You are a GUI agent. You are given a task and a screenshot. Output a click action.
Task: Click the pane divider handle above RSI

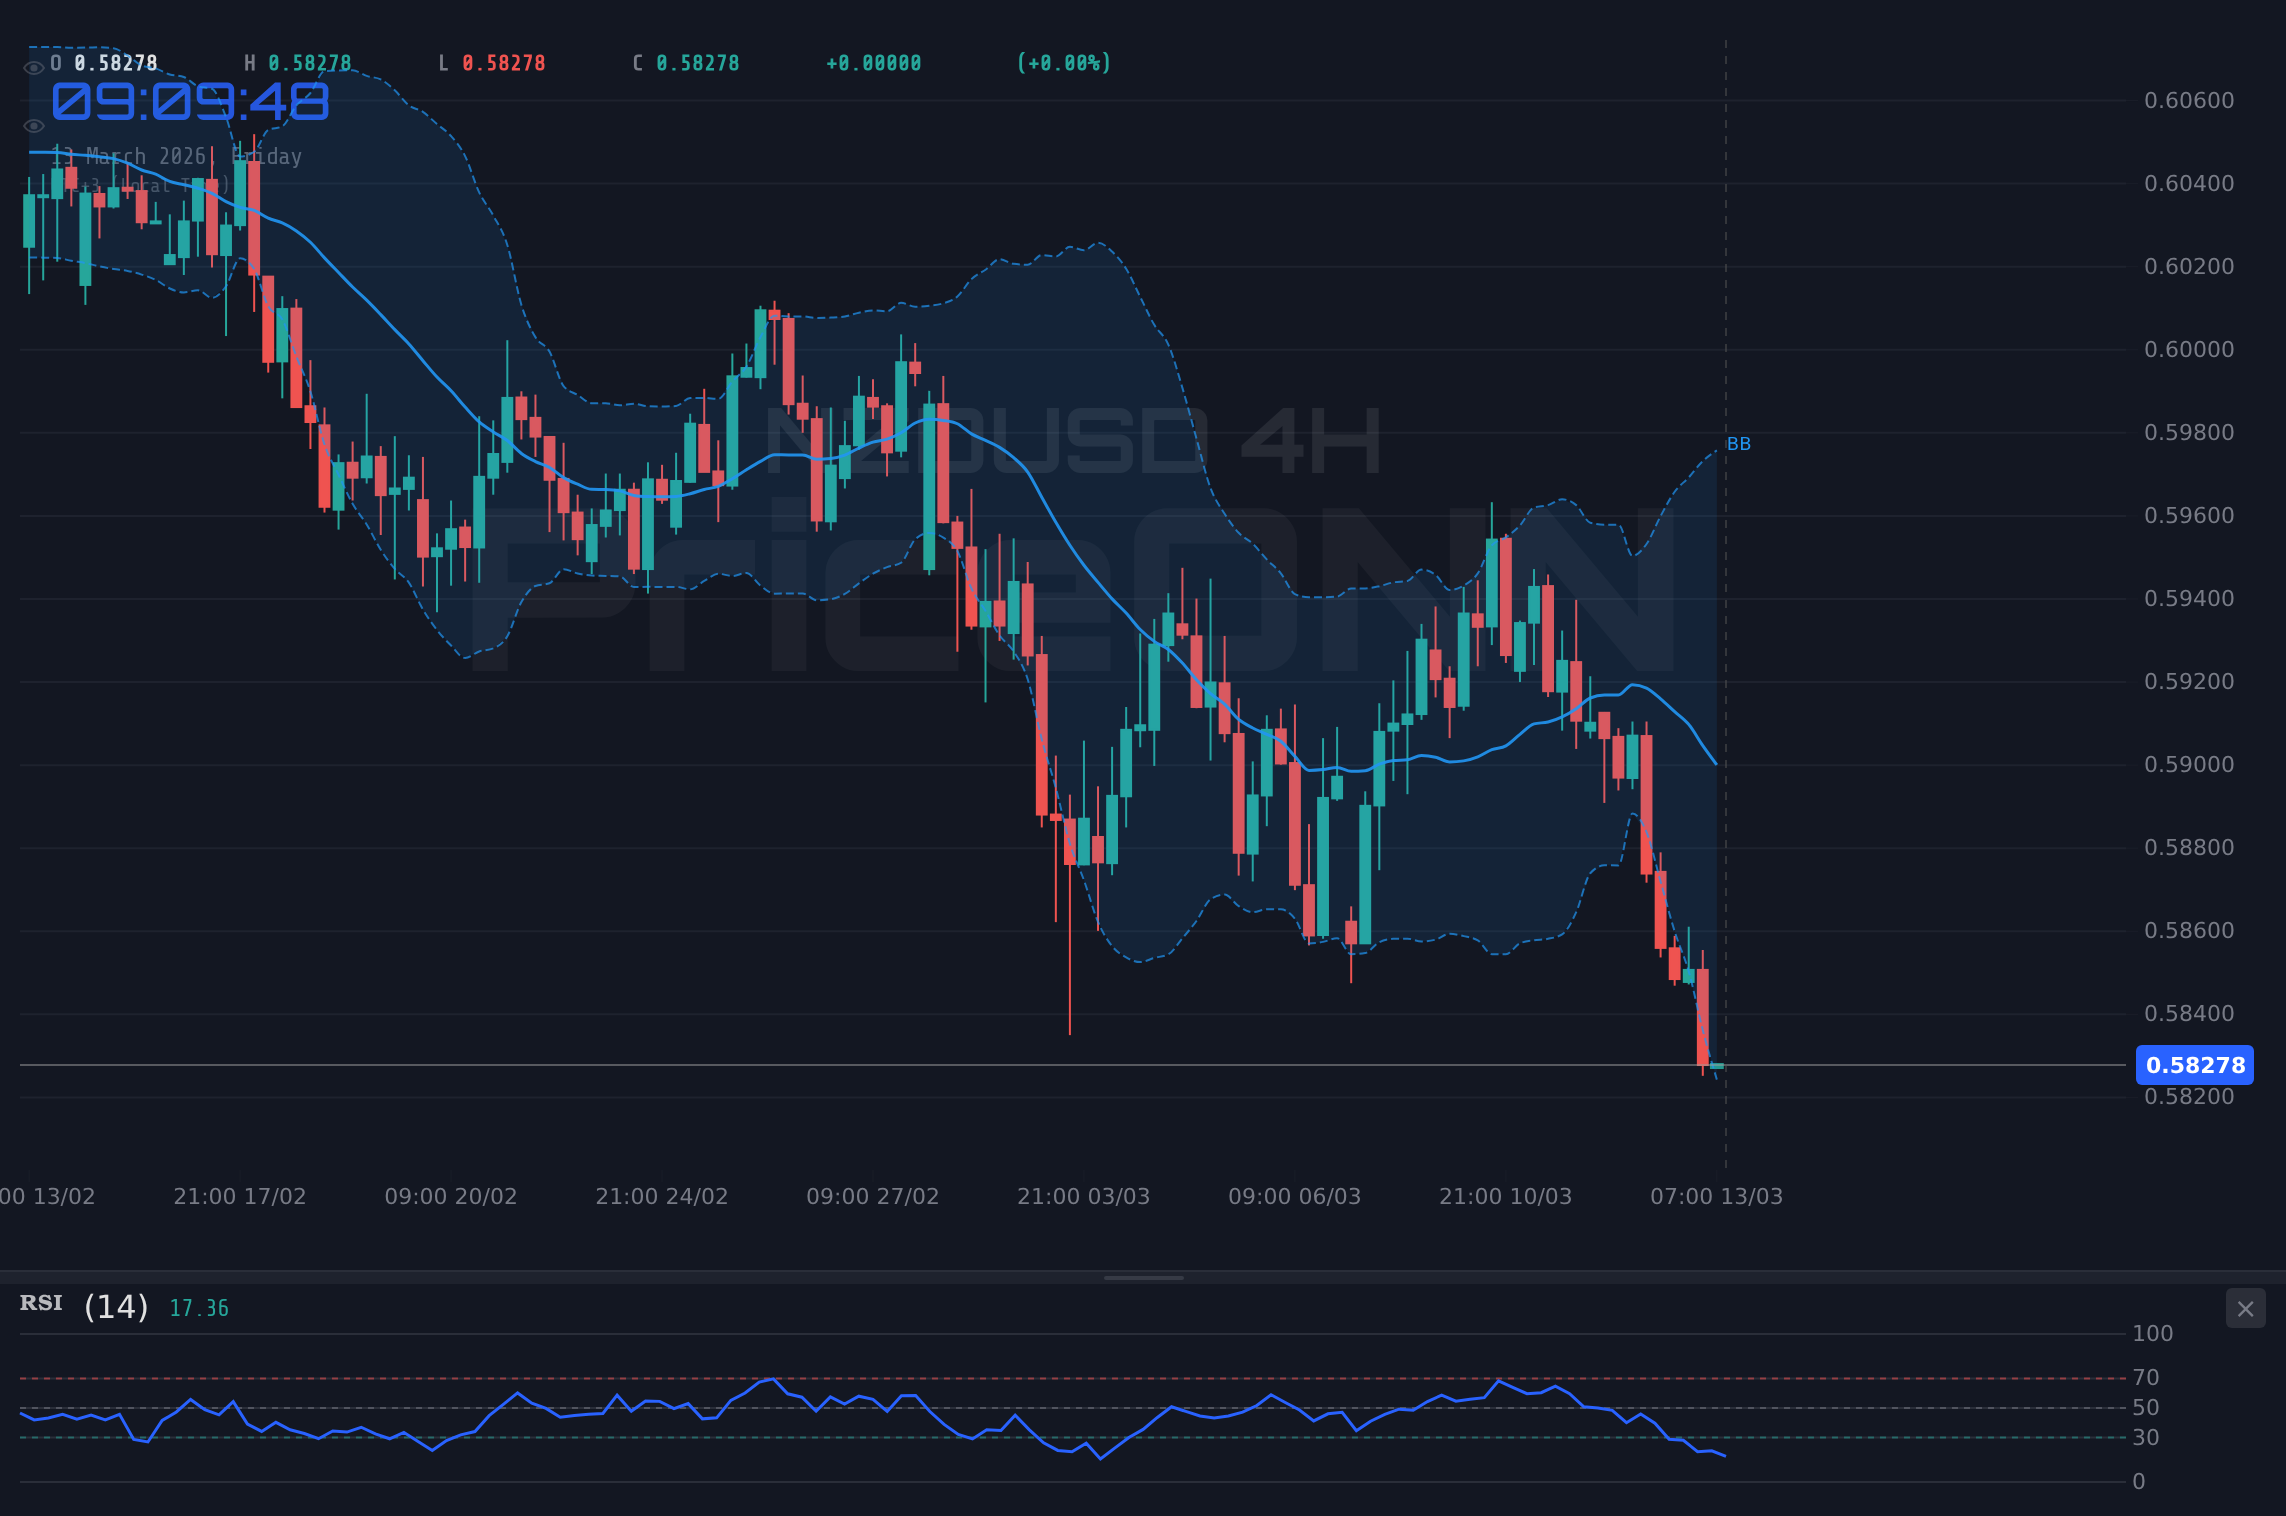[x=1143, y=1277]
